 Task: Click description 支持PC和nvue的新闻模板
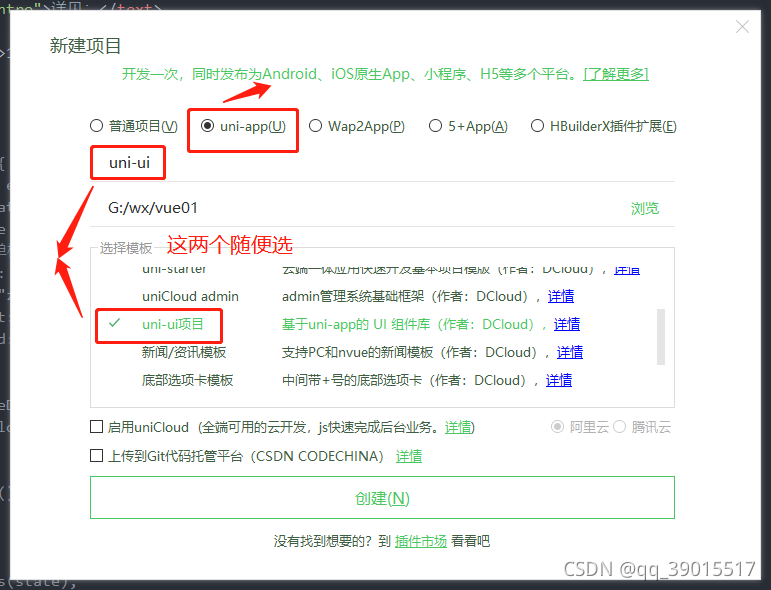357,353
